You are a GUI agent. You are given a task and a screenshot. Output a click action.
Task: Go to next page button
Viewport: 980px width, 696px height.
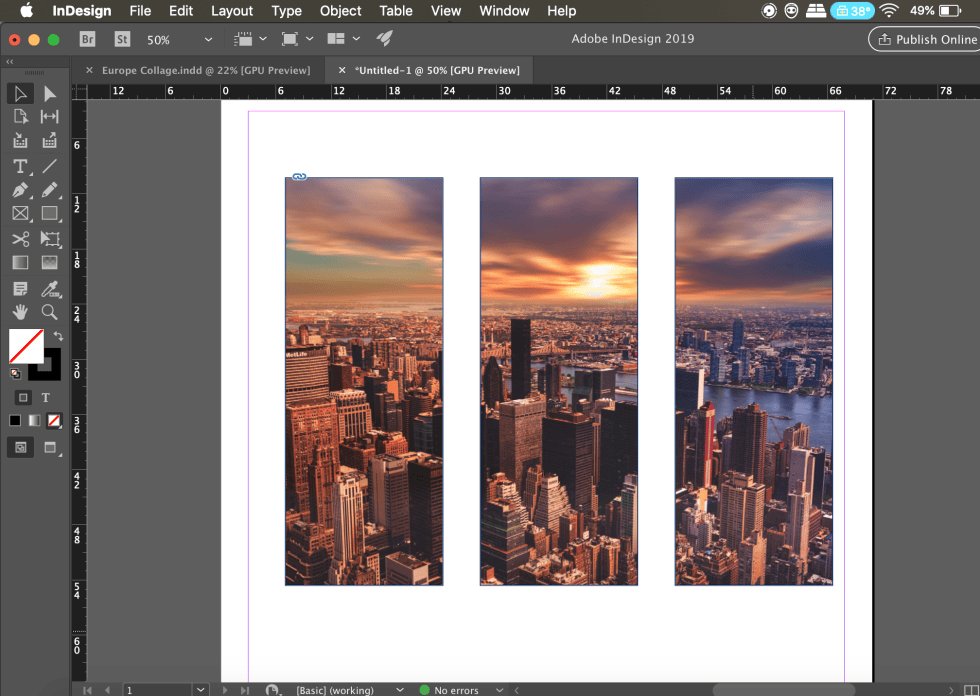225,690
